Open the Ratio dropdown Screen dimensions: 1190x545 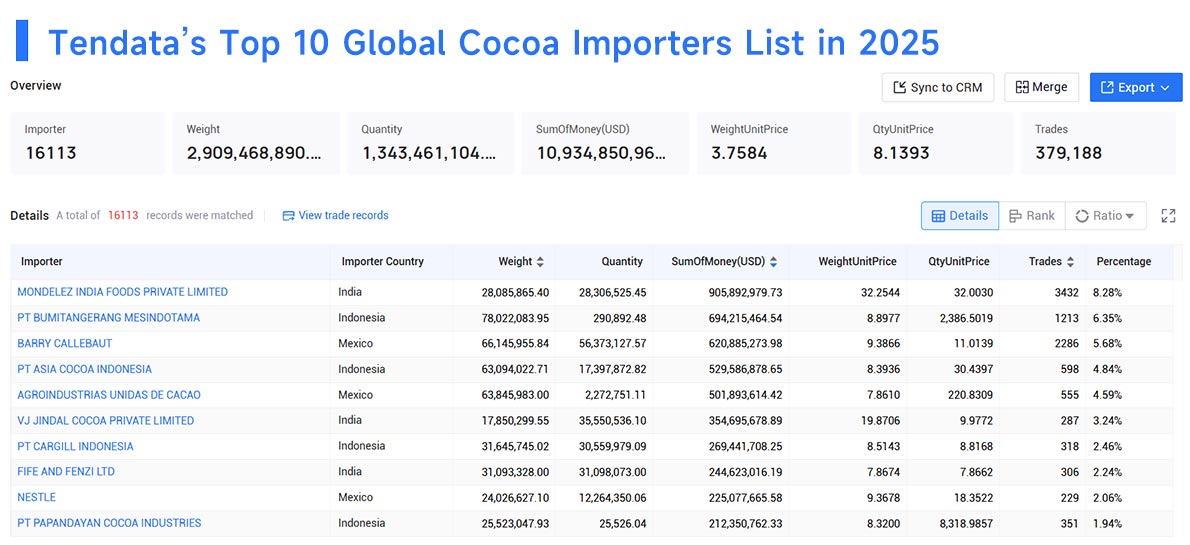(x=1105, y=216)
